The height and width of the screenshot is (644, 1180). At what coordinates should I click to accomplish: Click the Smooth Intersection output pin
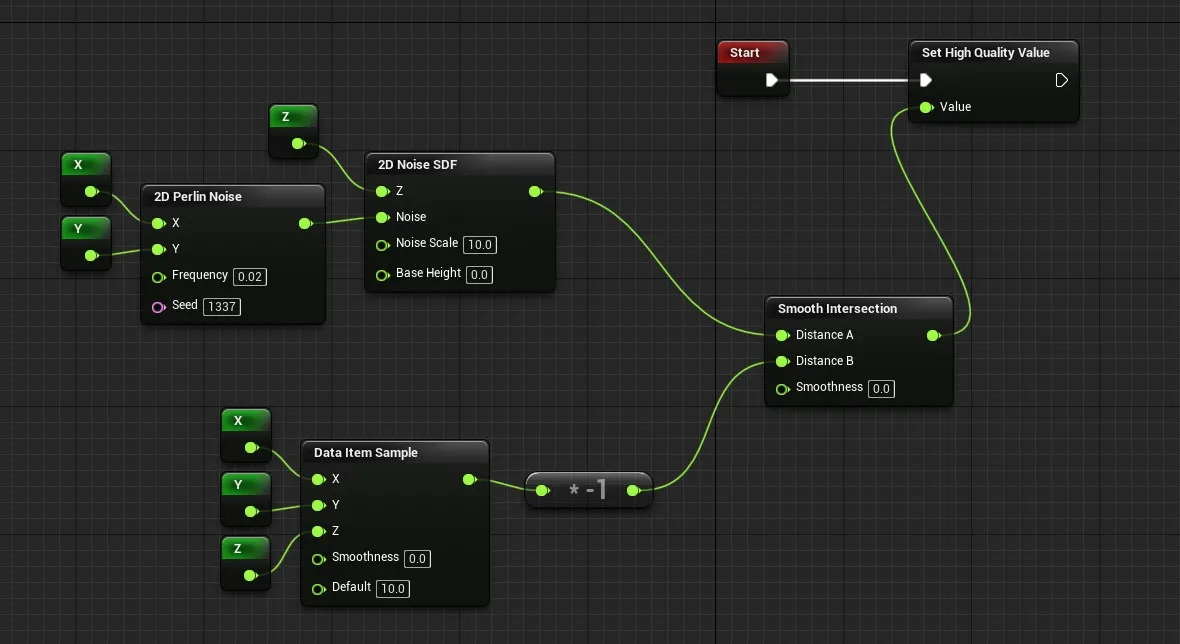[933, 335]
